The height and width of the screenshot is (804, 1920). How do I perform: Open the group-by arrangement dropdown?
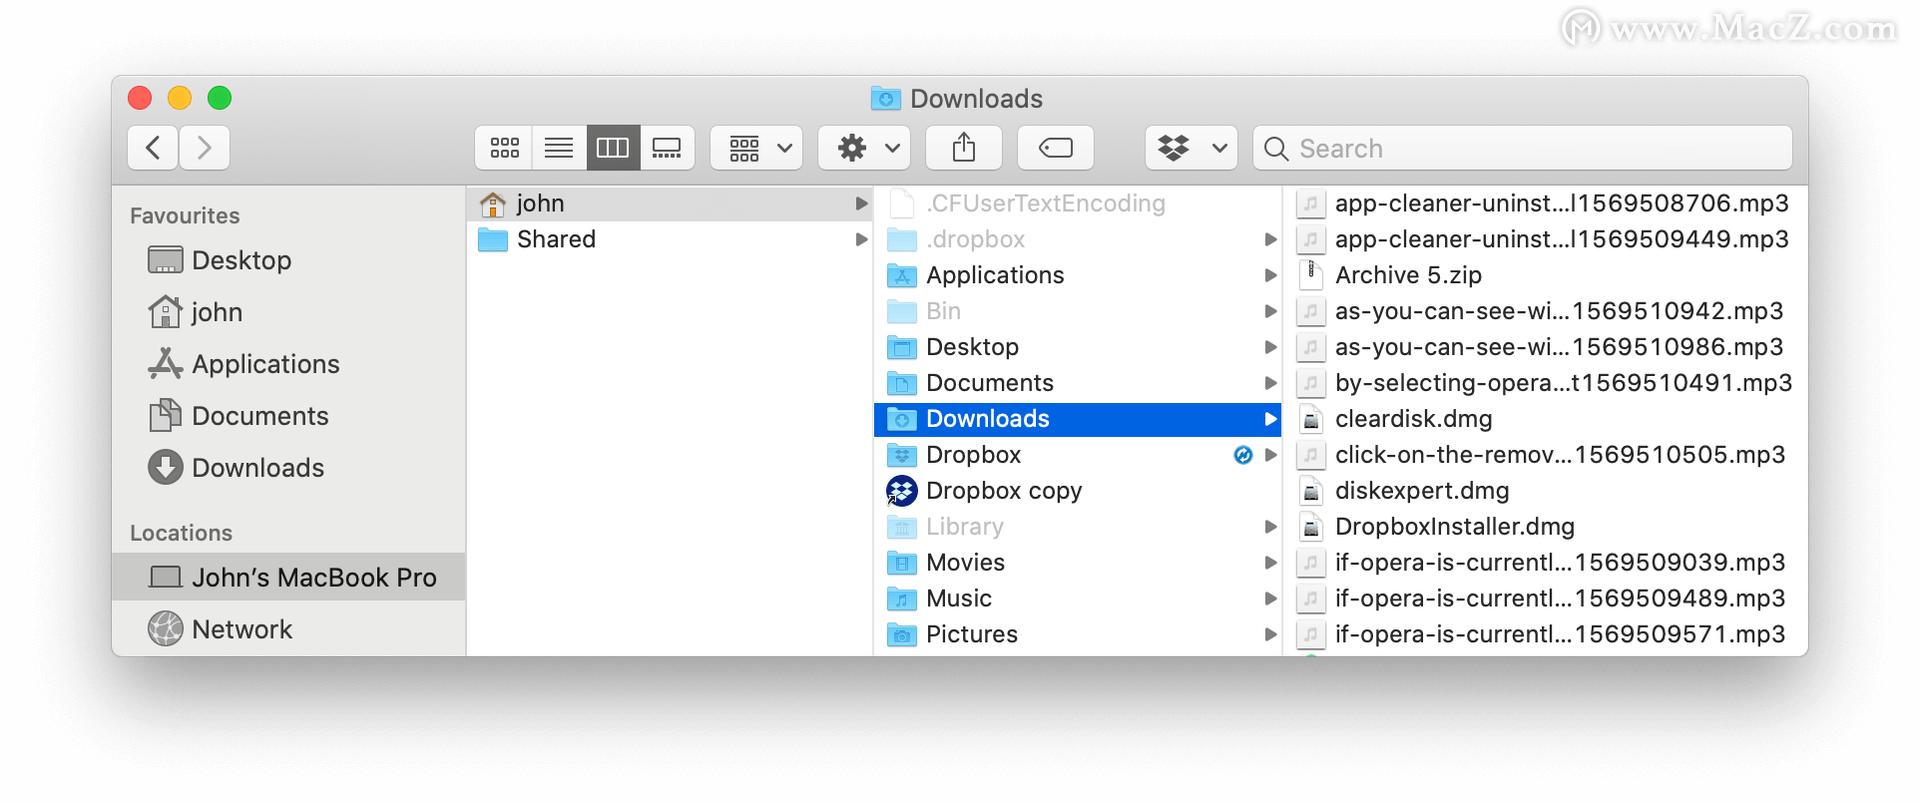click(x=757, y=148)
